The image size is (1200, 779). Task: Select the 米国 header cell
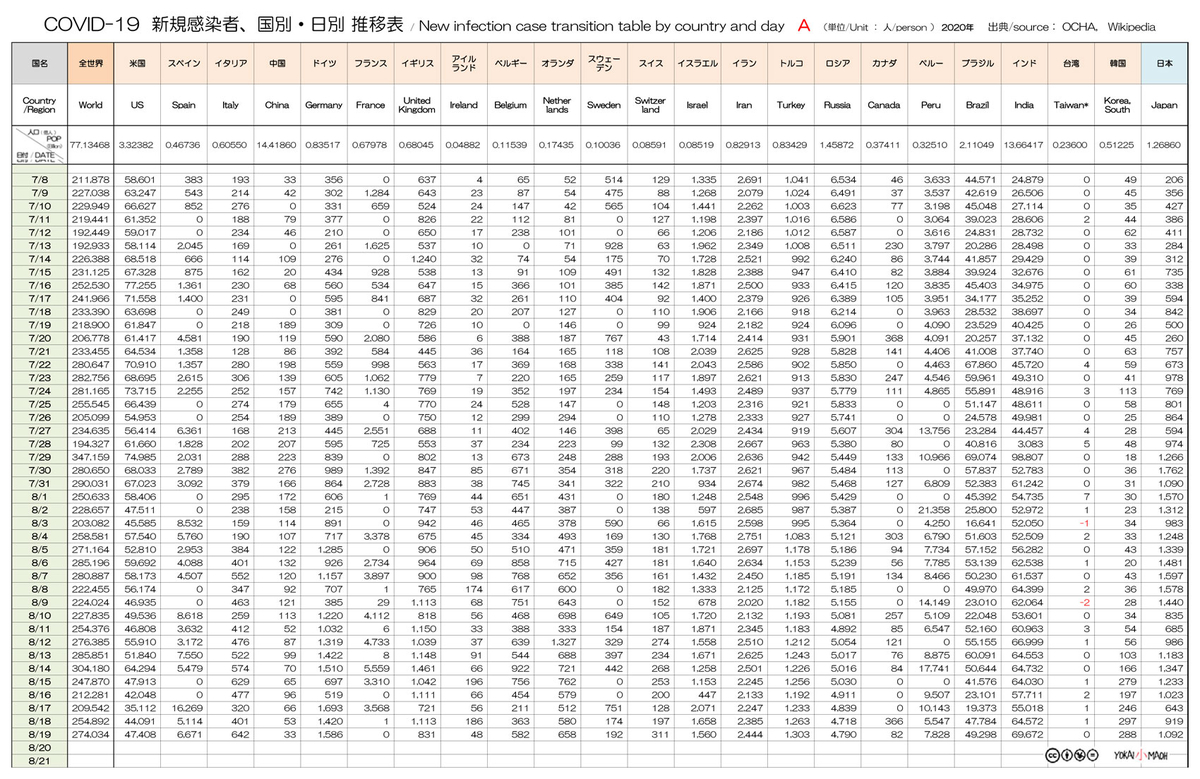click(136, 63)
